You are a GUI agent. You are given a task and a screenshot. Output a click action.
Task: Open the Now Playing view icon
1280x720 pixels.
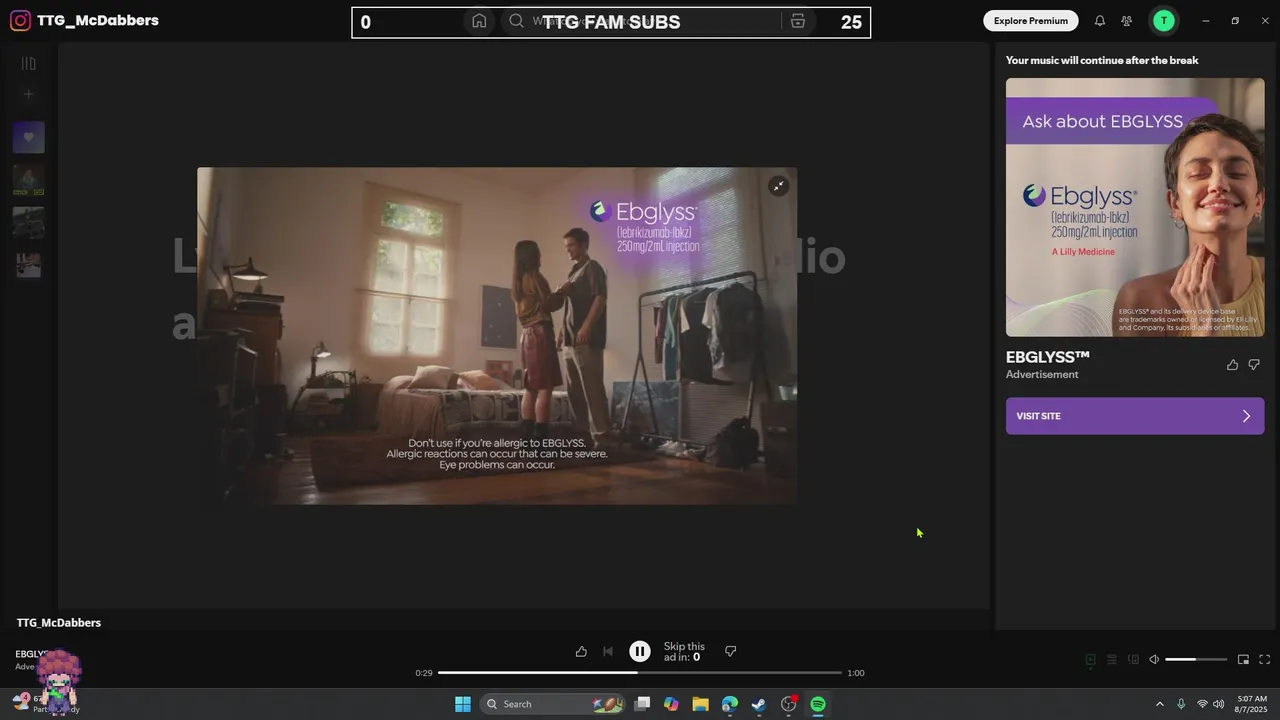tap(1091, 660)
